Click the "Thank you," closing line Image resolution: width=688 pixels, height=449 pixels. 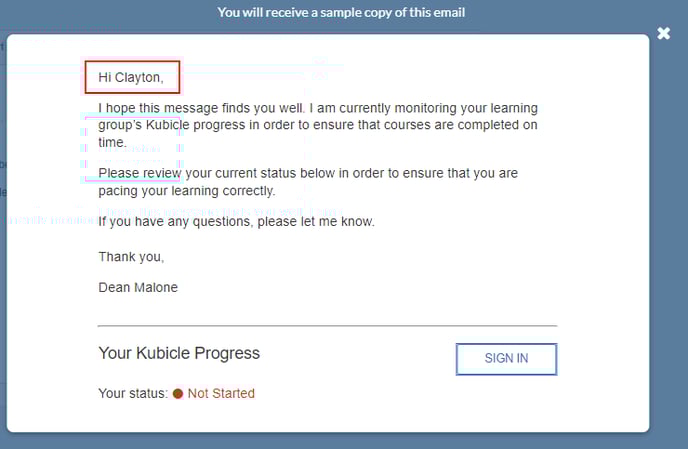click(131, 257)
